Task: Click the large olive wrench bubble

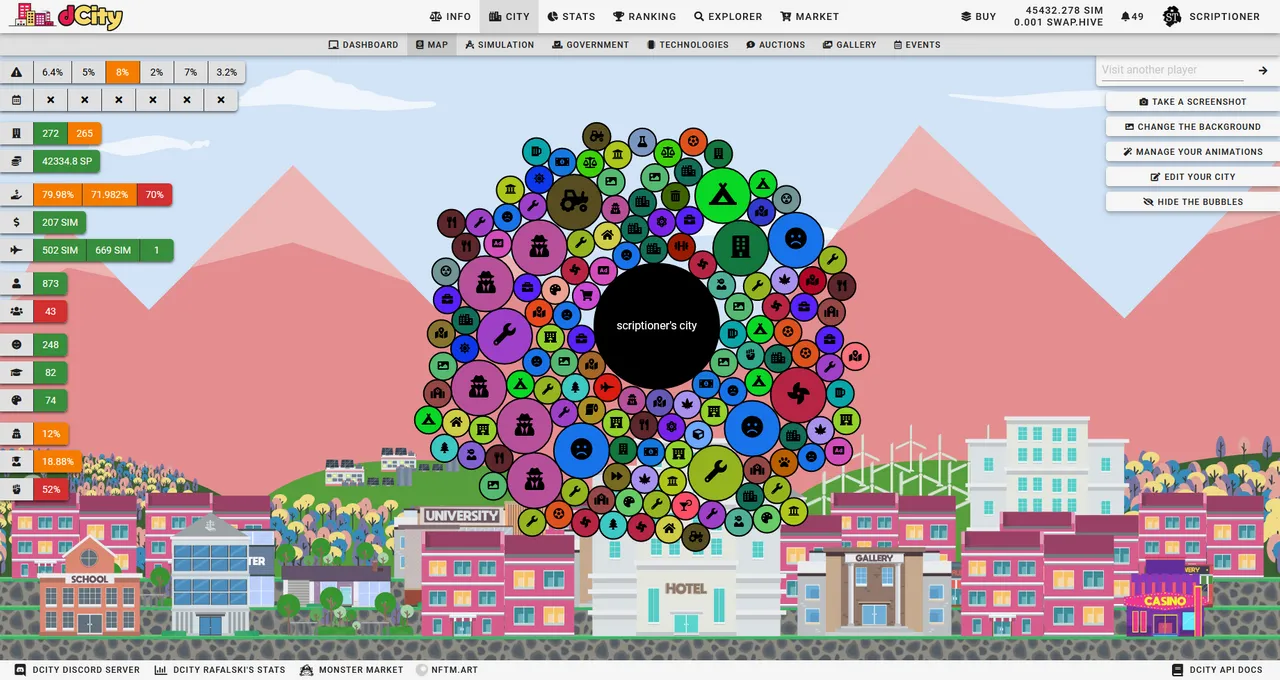Action: pyautogui.click(x=716, y=472)
